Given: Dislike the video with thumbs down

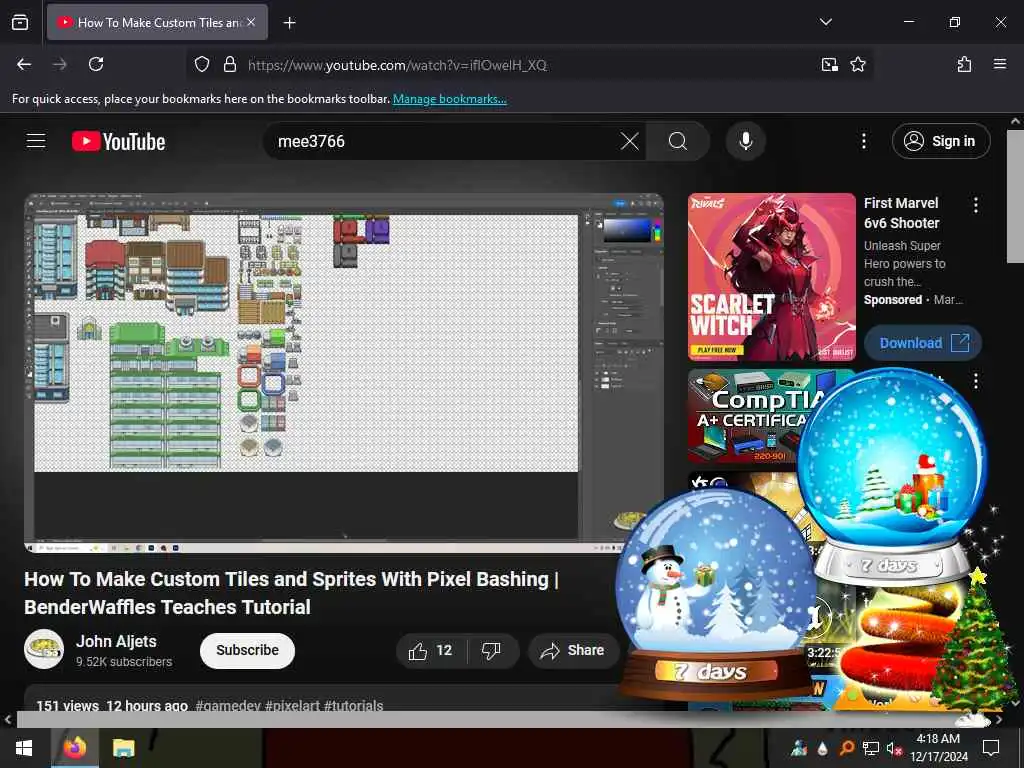Looking at the screenshot, I should coord(491,650).
